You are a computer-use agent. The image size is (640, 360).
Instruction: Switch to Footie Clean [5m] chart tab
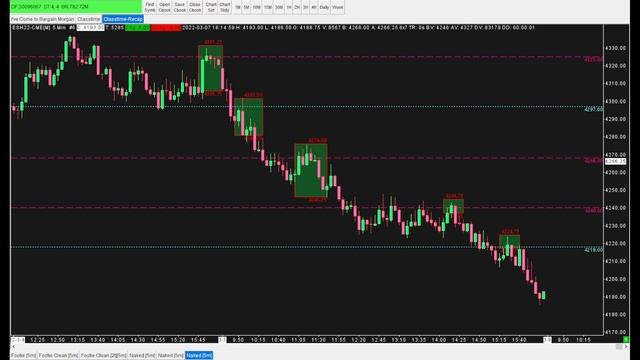58,356
